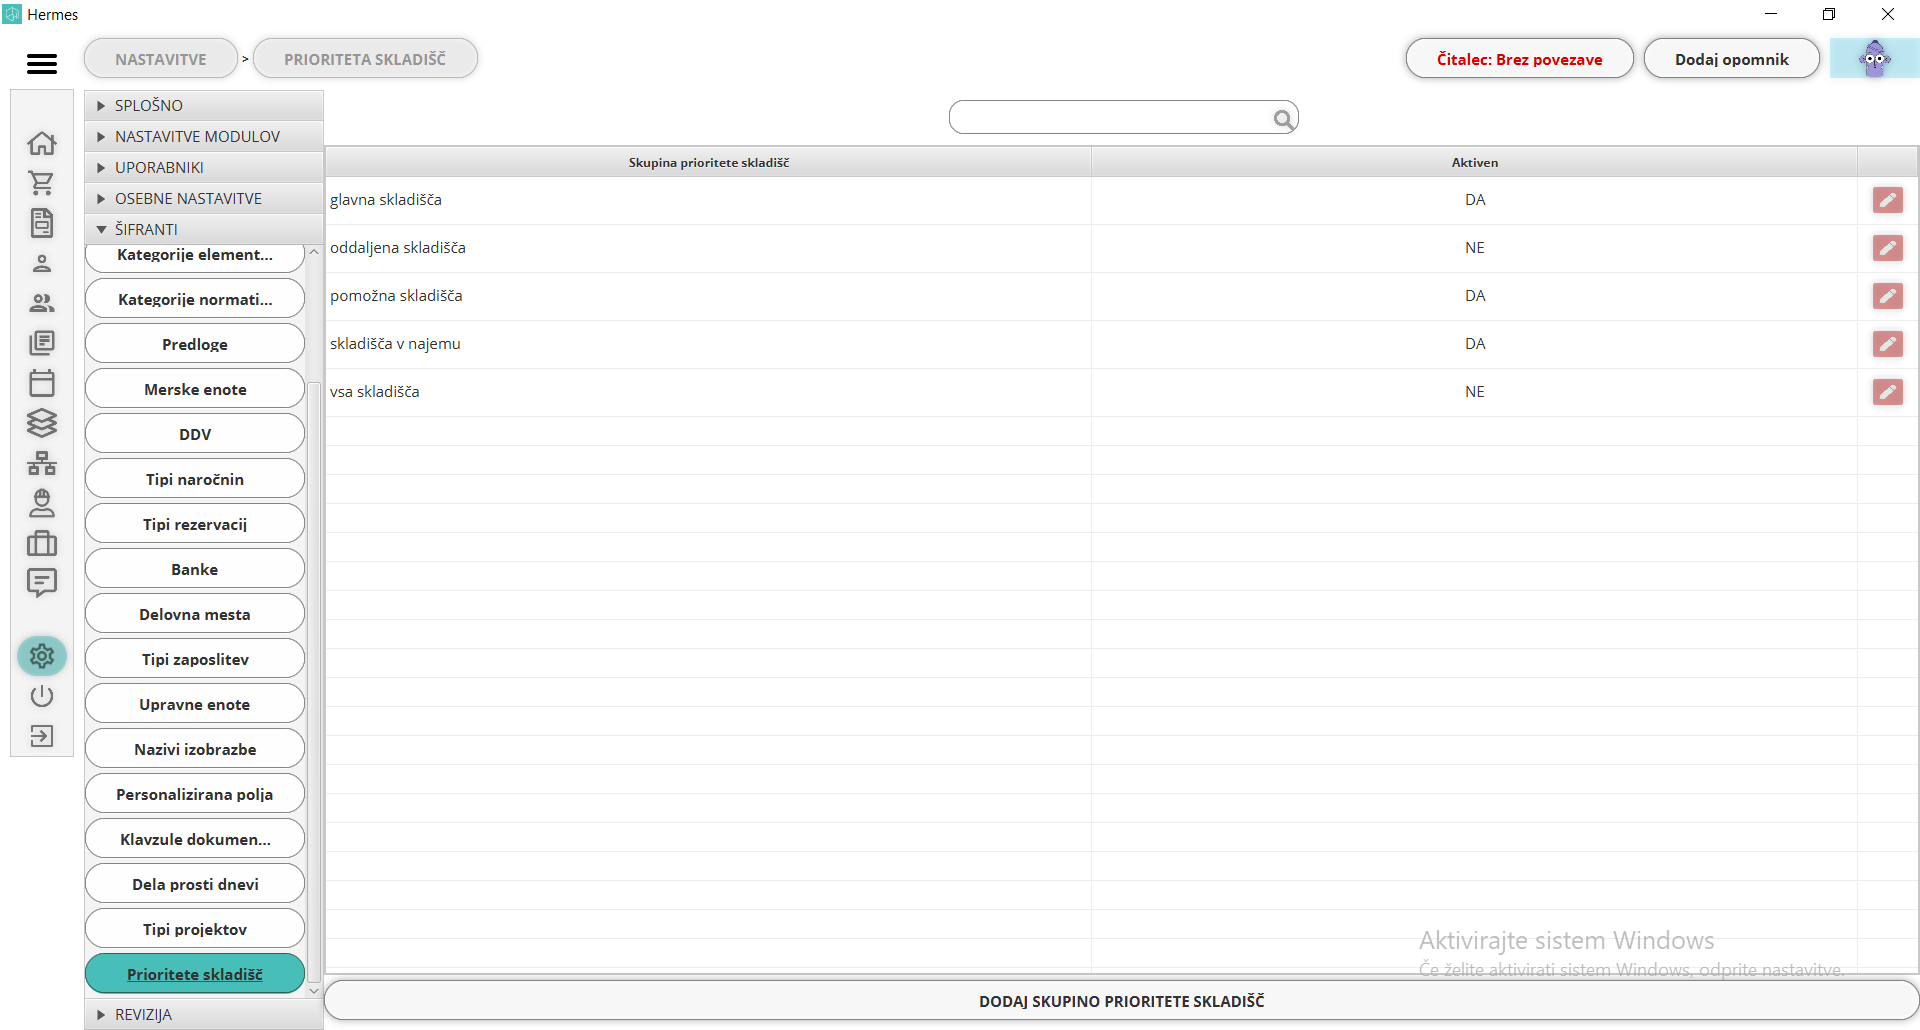
Task: Click the highlighted settings gear icon
Action: coord(42,656)
